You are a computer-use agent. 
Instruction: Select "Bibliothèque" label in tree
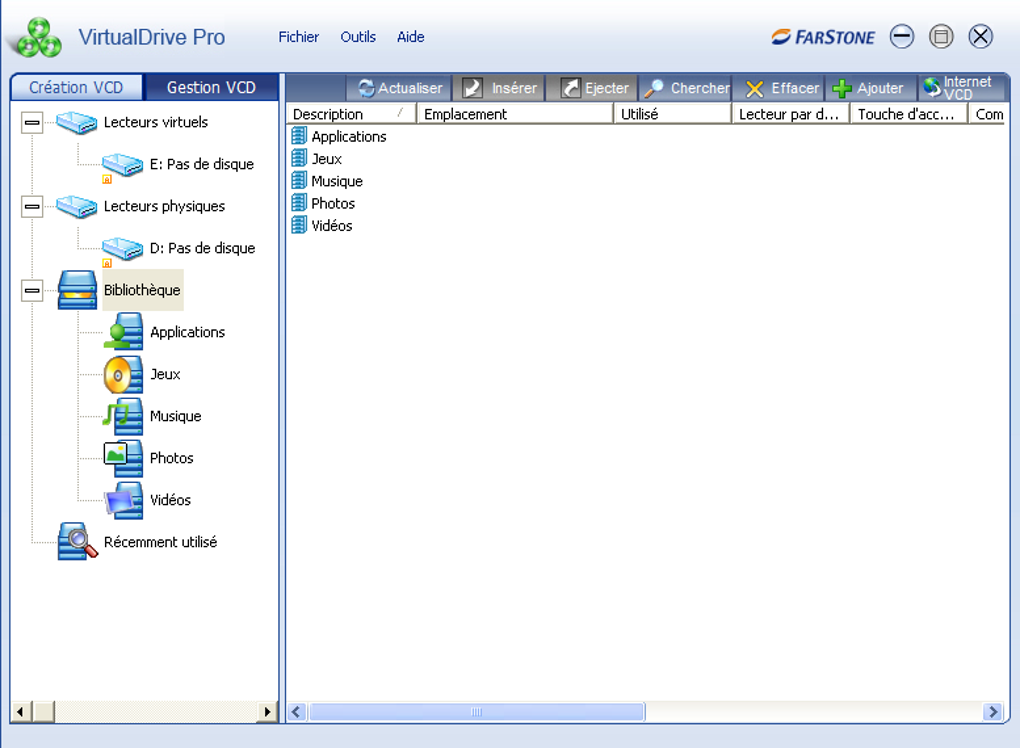(142, 290)
